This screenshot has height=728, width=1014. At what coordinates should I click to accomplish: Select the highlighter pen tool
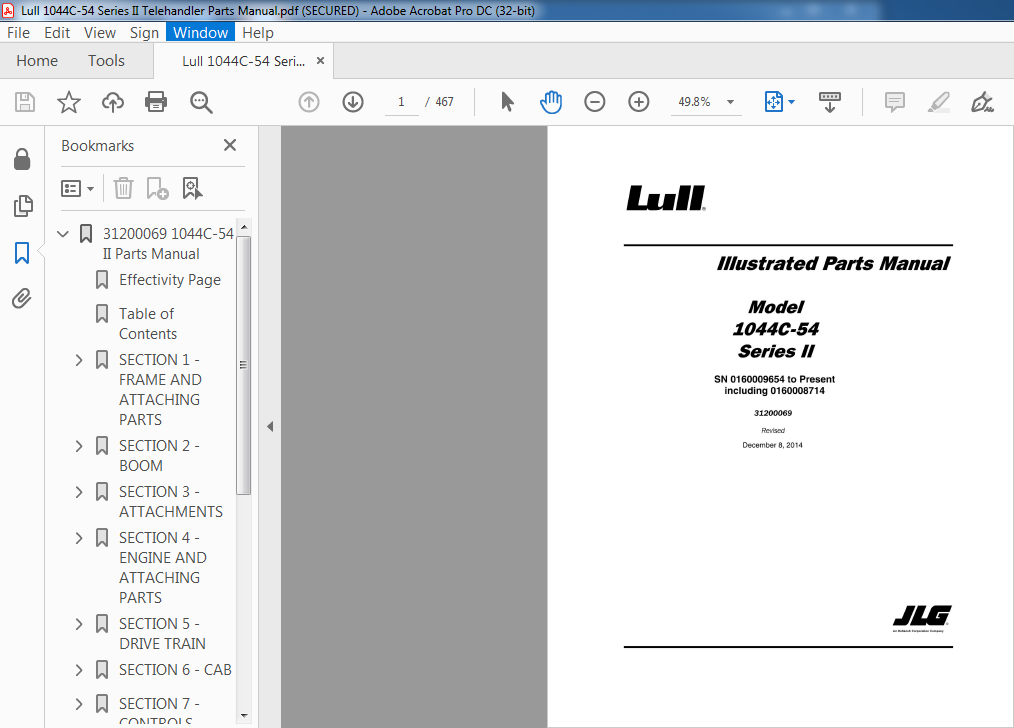click(938, 102)
